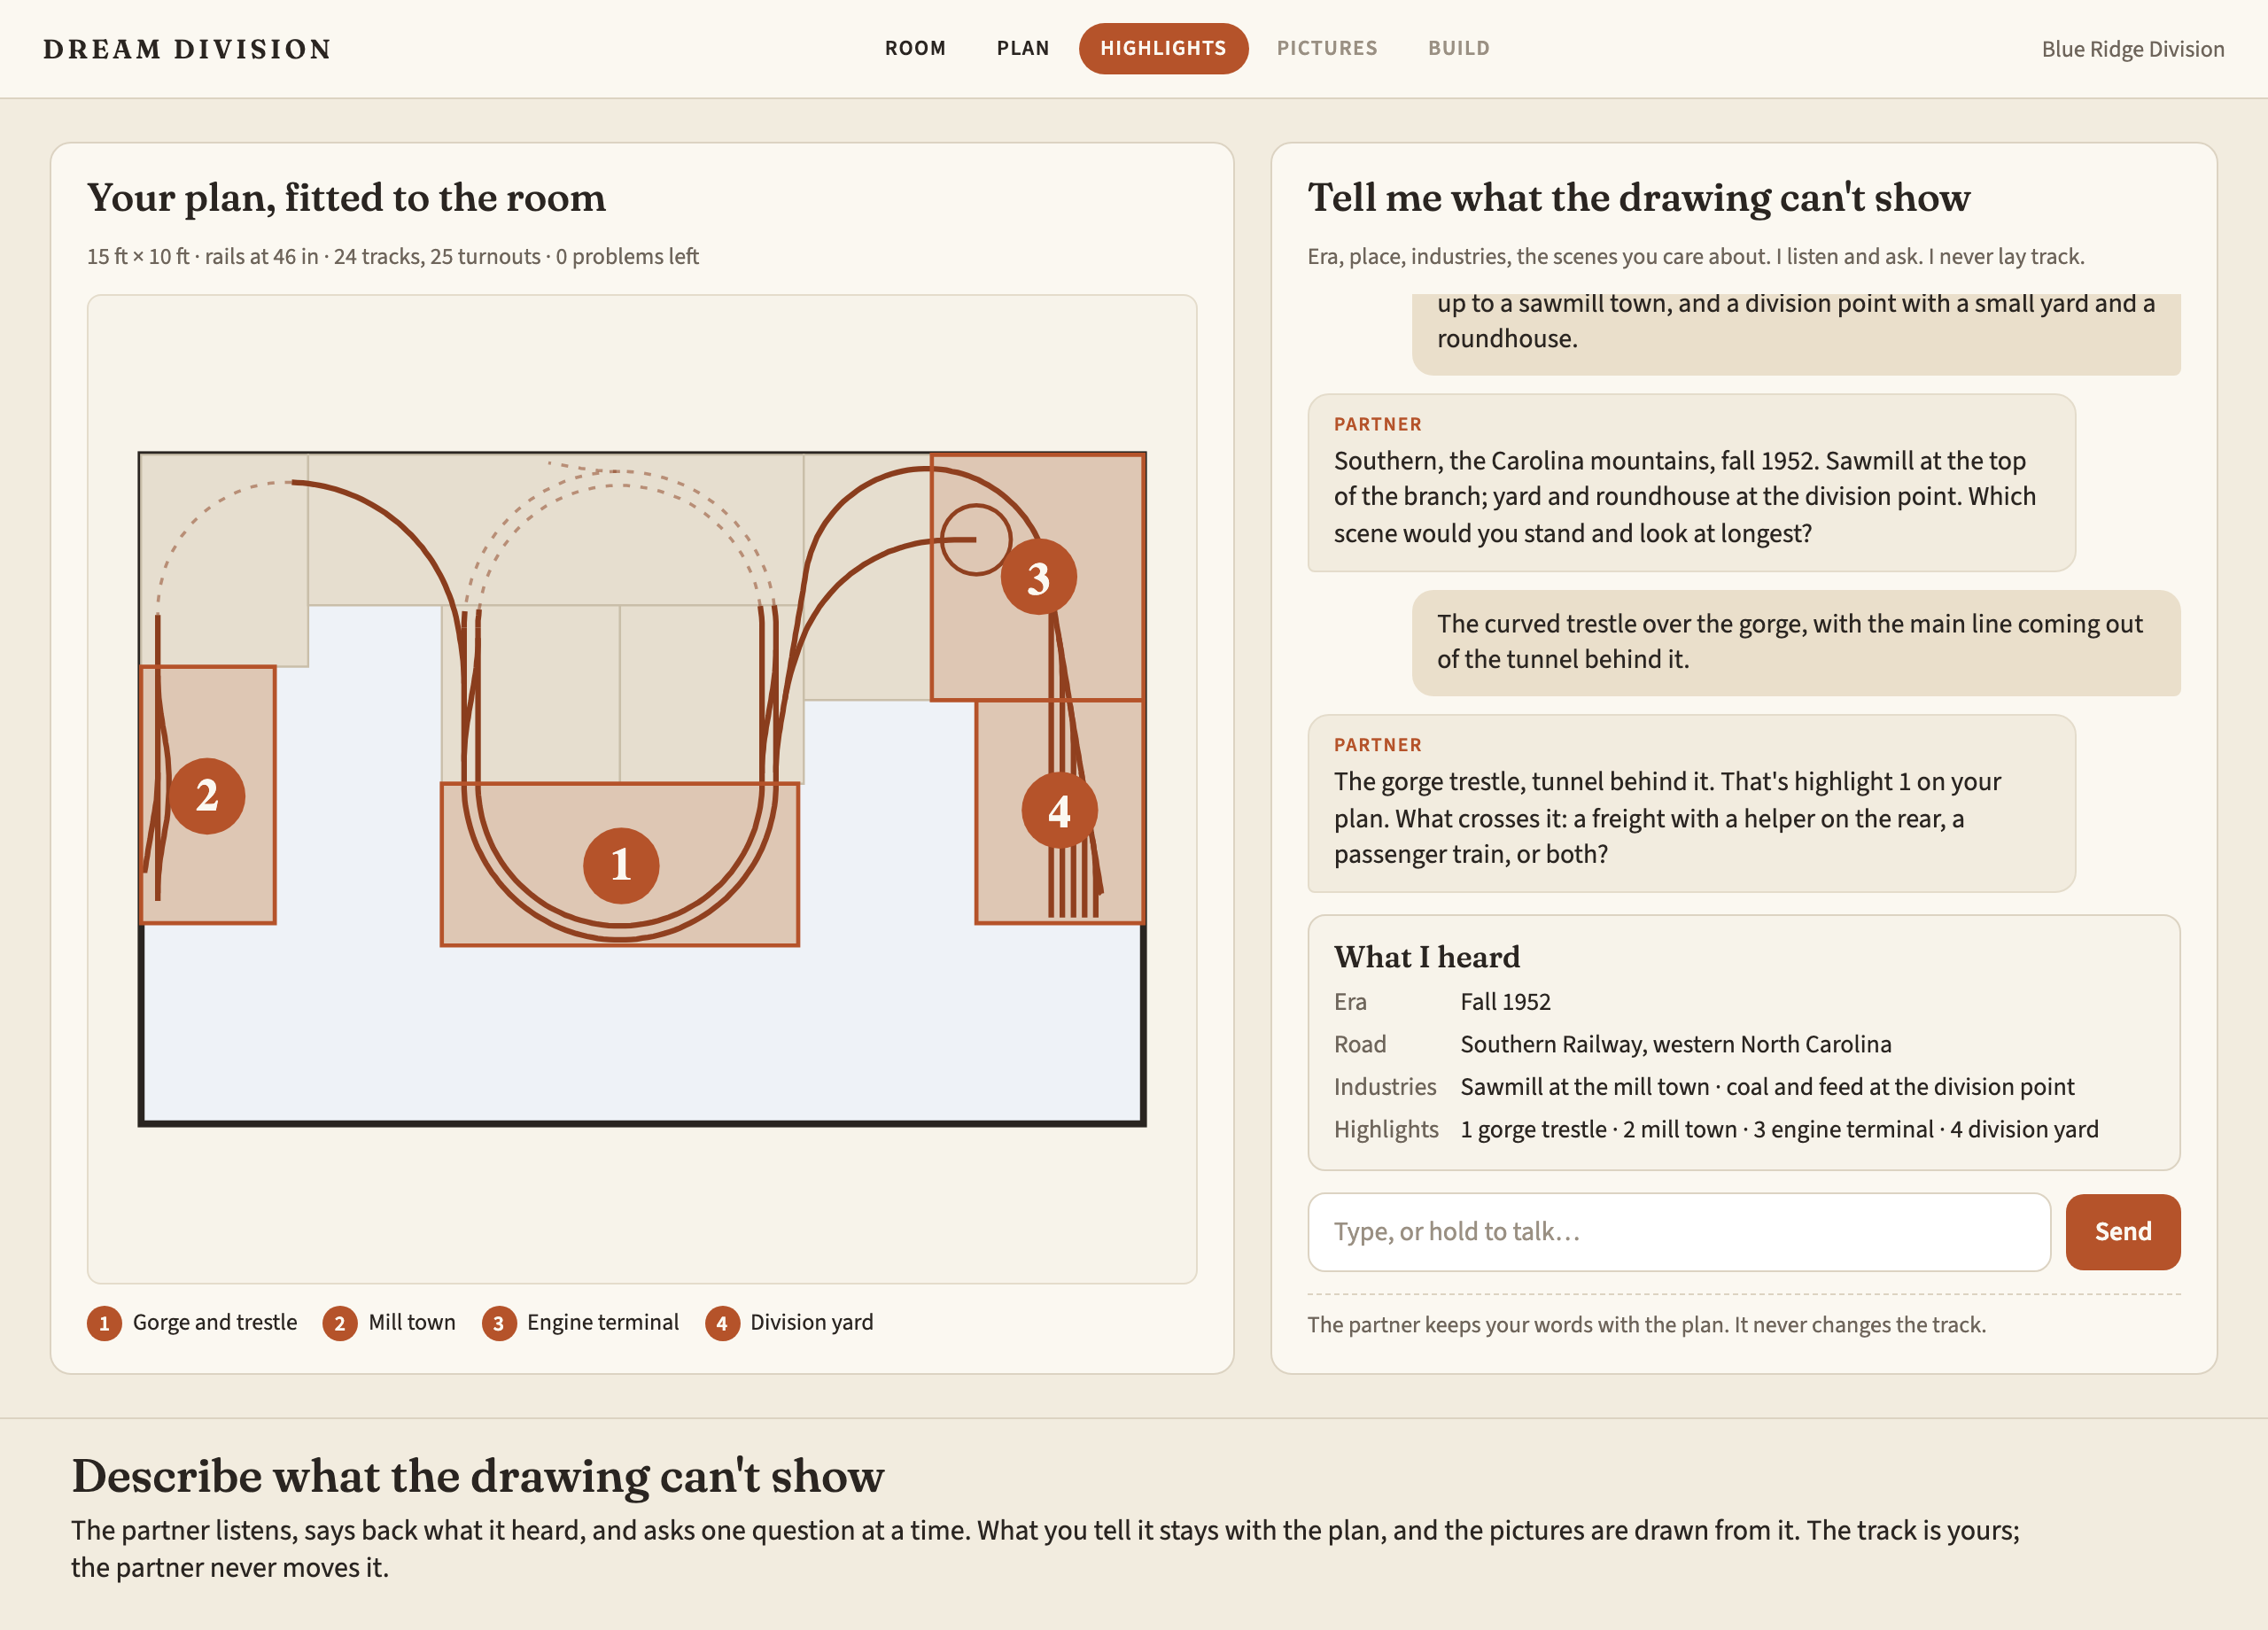This screenshot has height=1630, width=2268.
Task: Click the turntable circle in the engine terminal
Action: tap(976, 539)
